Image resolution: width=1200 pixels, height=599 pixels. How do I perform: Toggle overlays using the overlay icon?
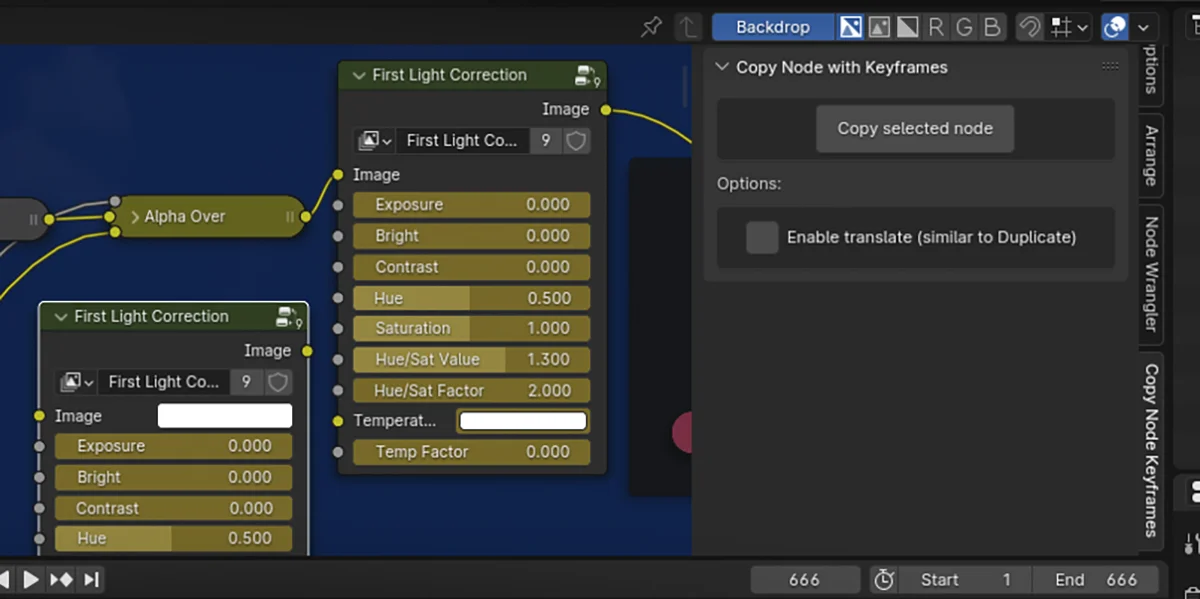[x=1113, y=27]
